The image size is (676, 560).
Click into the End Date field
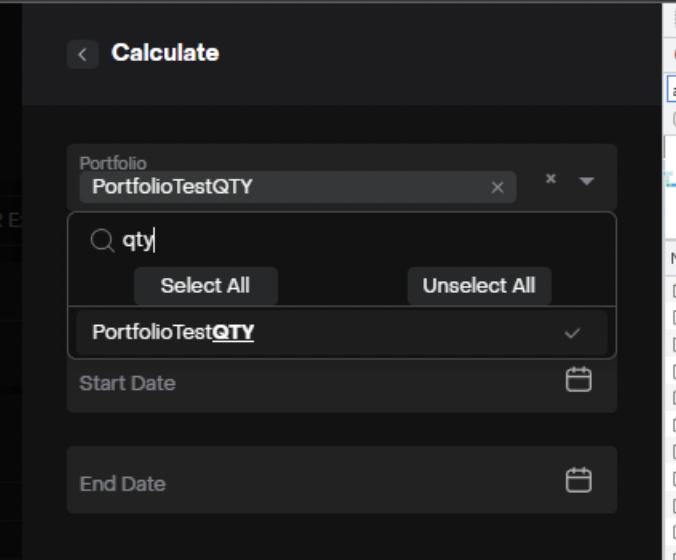pyautogui.click(x=300, y=483)
